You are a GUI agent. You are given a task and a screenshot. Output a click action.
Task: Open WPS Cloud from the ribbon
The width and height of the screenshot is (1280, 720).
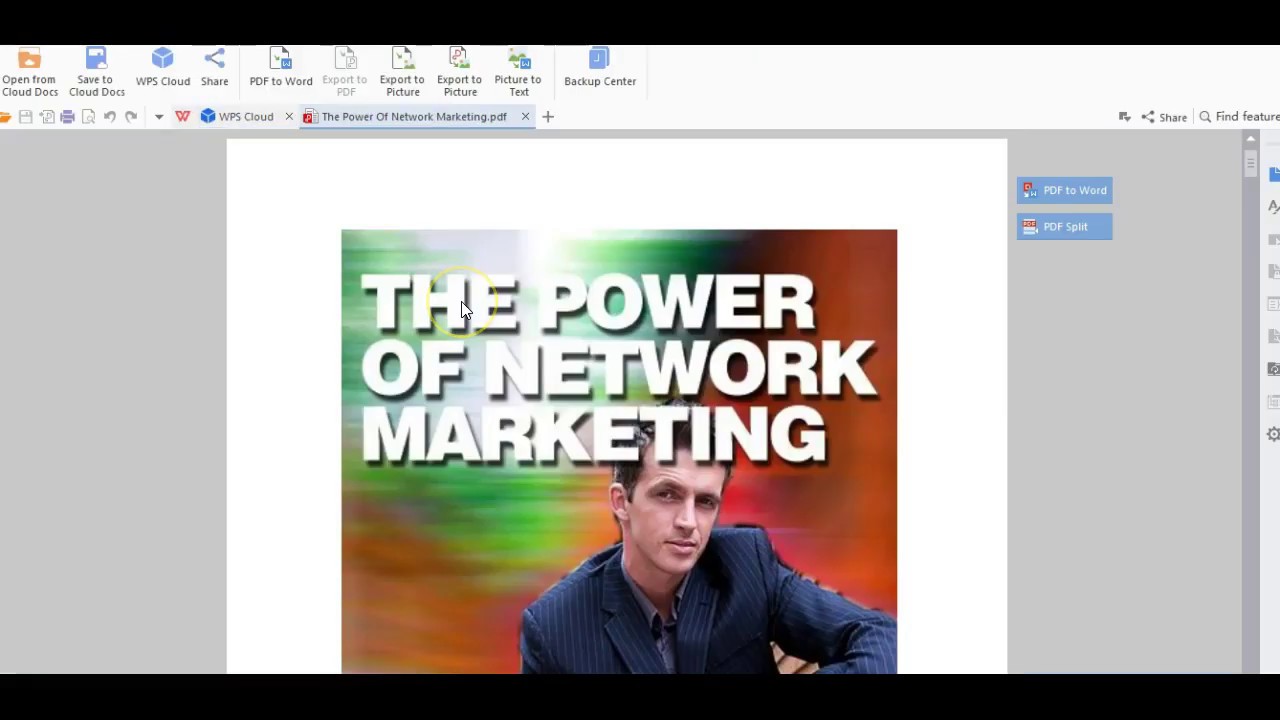(162, 68)
